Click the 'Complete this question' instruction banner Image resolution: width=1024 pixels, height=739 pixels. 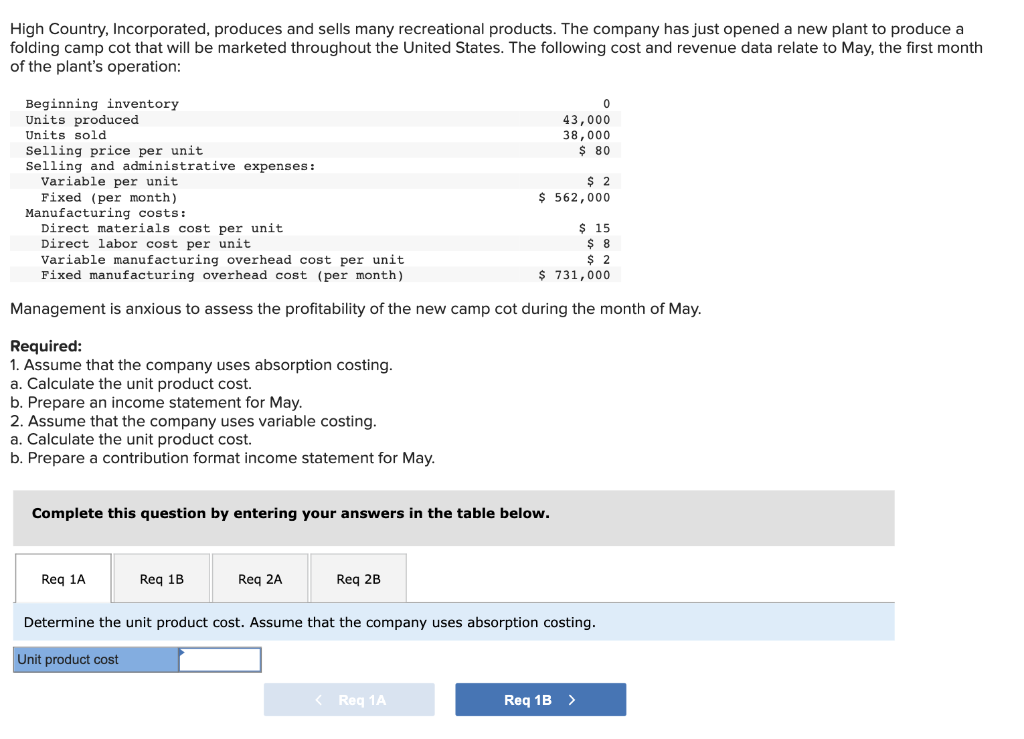[454, 518]
